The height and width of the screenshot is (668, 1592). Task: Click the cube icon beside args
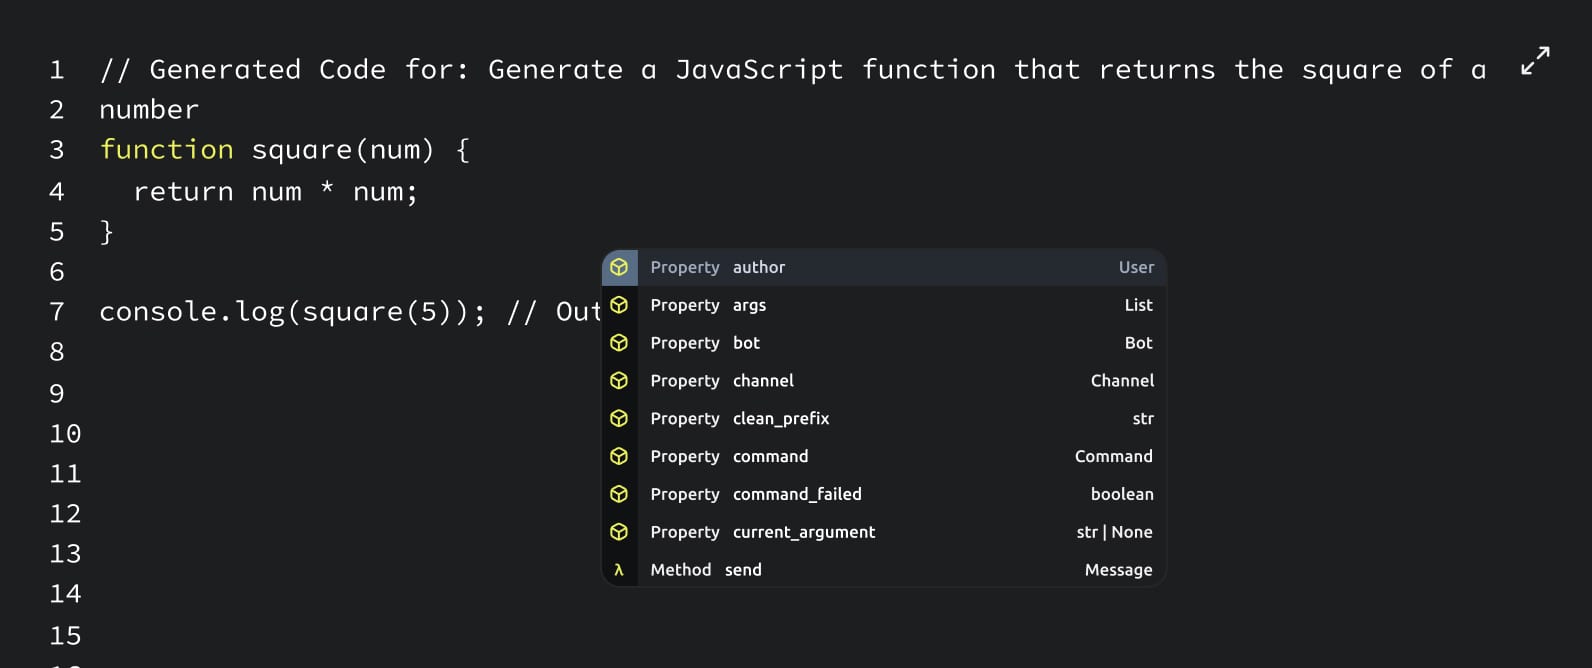pyautogui.click(x=619, y=305)
